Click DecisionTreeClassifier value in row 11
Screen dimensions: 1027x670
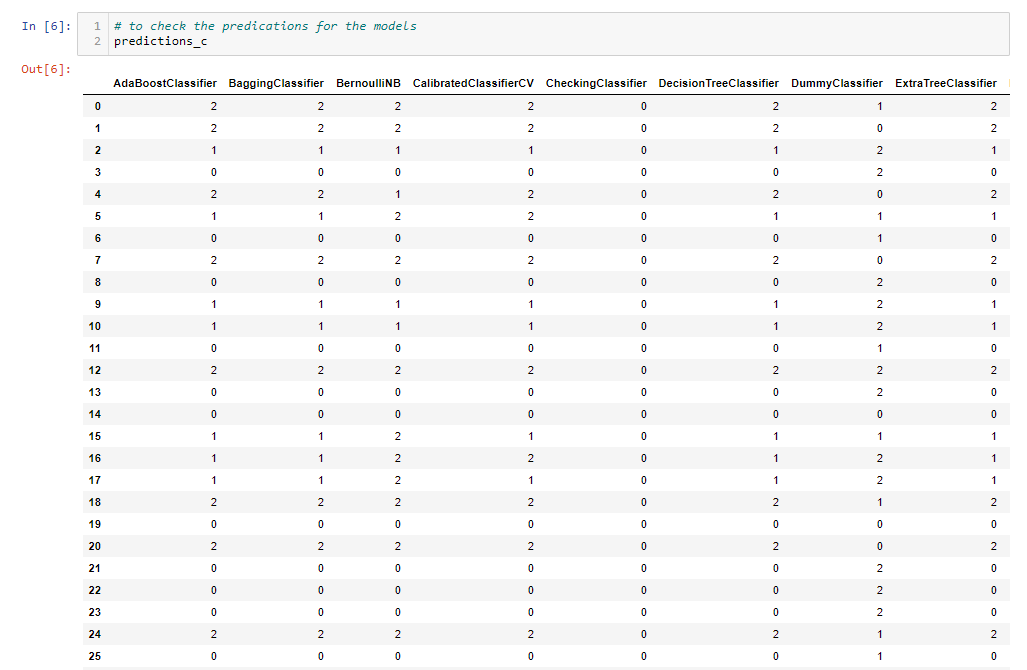(x=775, y=348)
